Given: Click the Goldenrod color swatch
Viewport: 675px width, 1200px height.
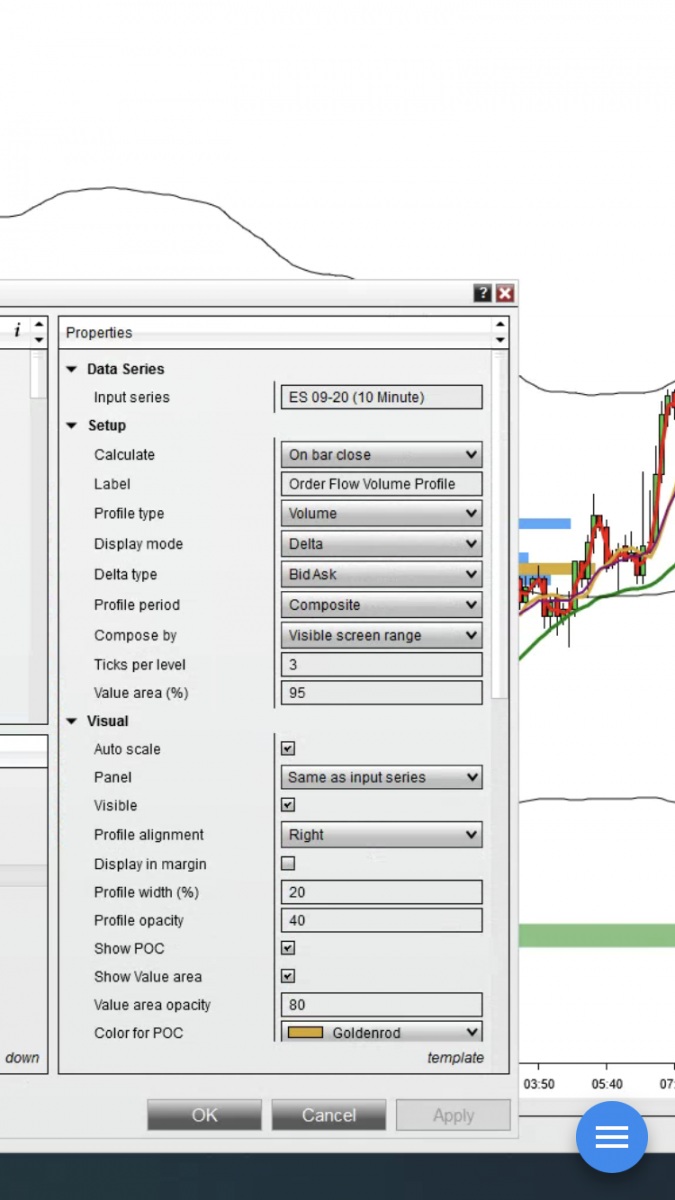Looking at the screenshot, I should point(305,1033).
